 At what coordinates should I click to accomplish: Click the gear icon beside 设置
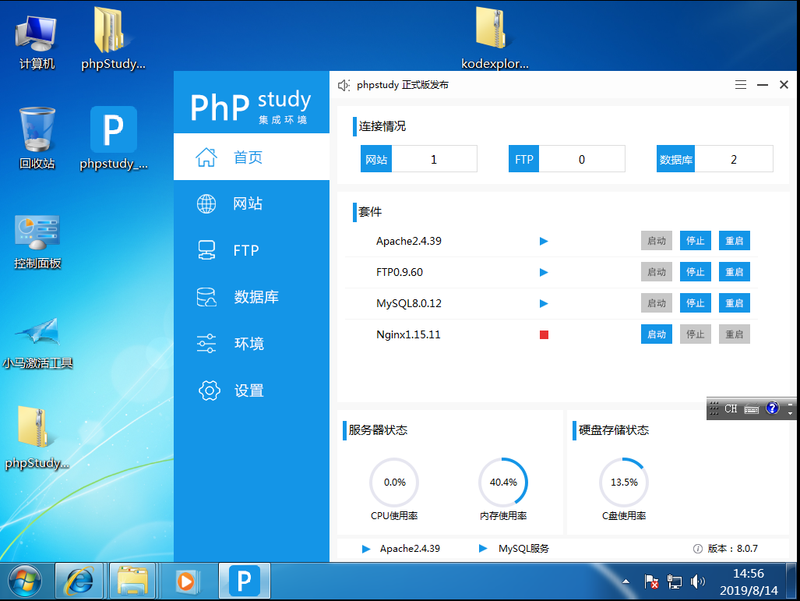click(209, 390)
